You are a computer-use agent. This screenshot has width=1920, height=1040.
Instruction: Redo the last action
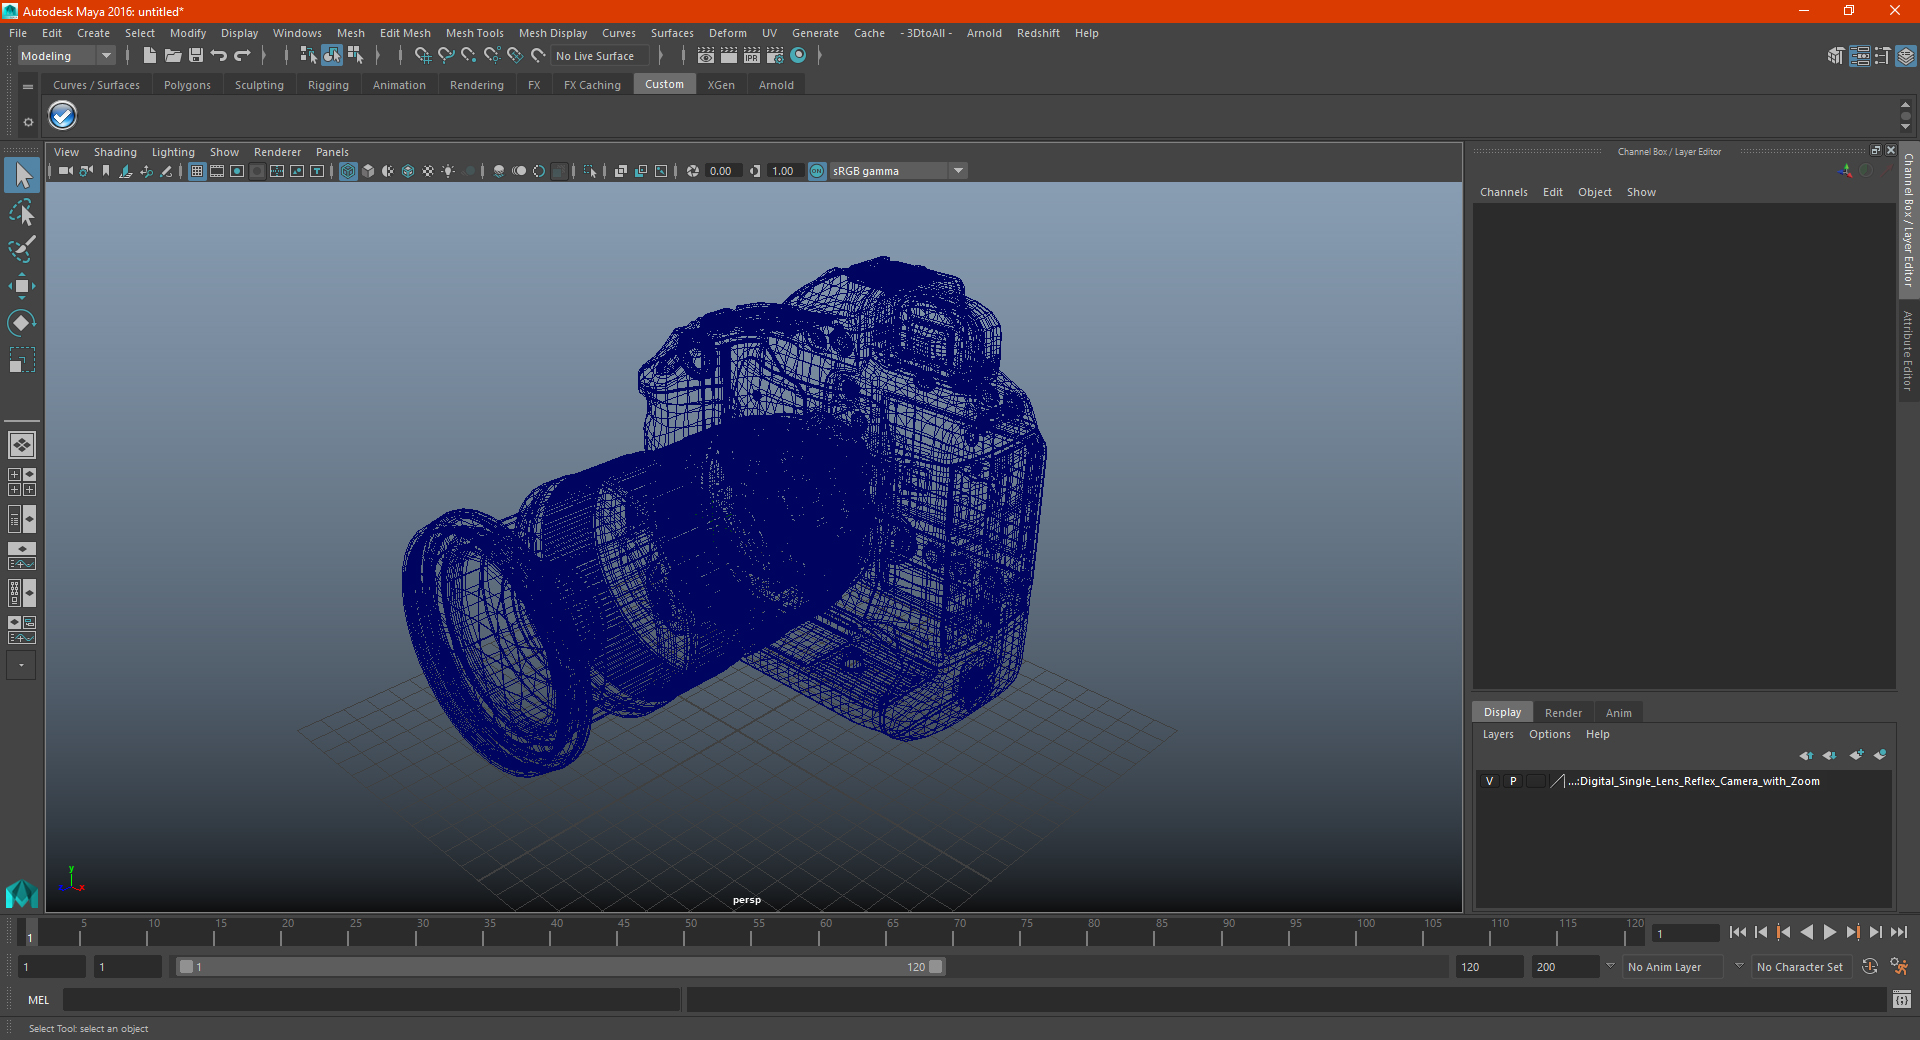tap(242, 56)
